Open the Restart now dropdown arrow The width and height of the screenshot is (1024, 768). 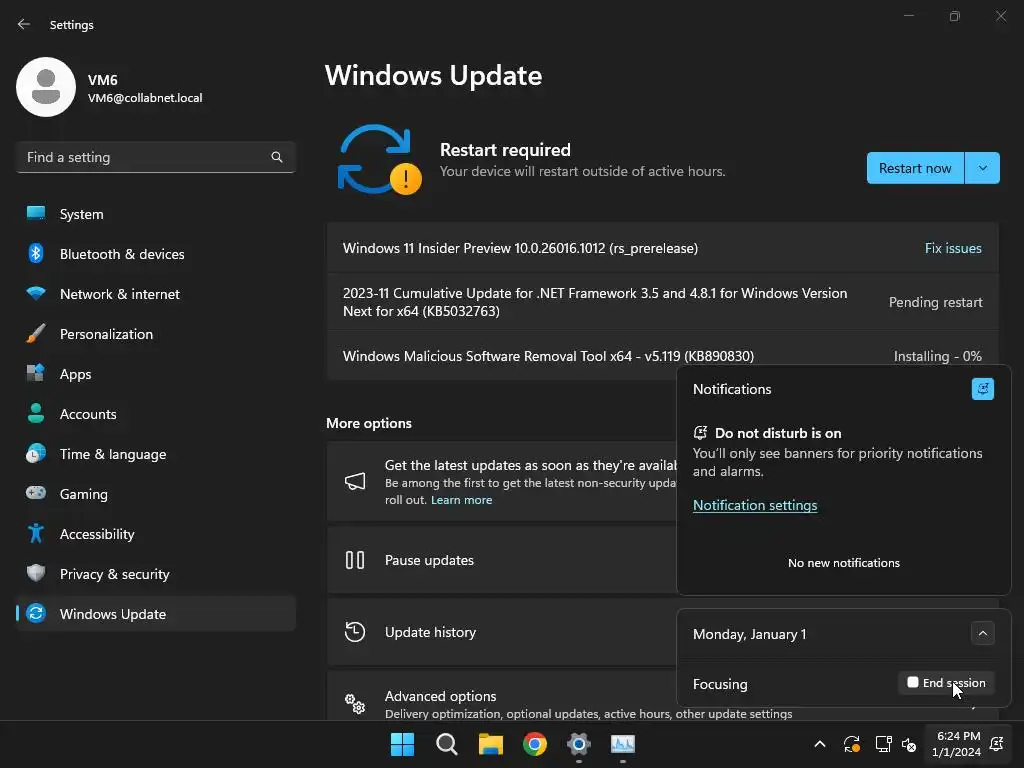click(982, 168)
